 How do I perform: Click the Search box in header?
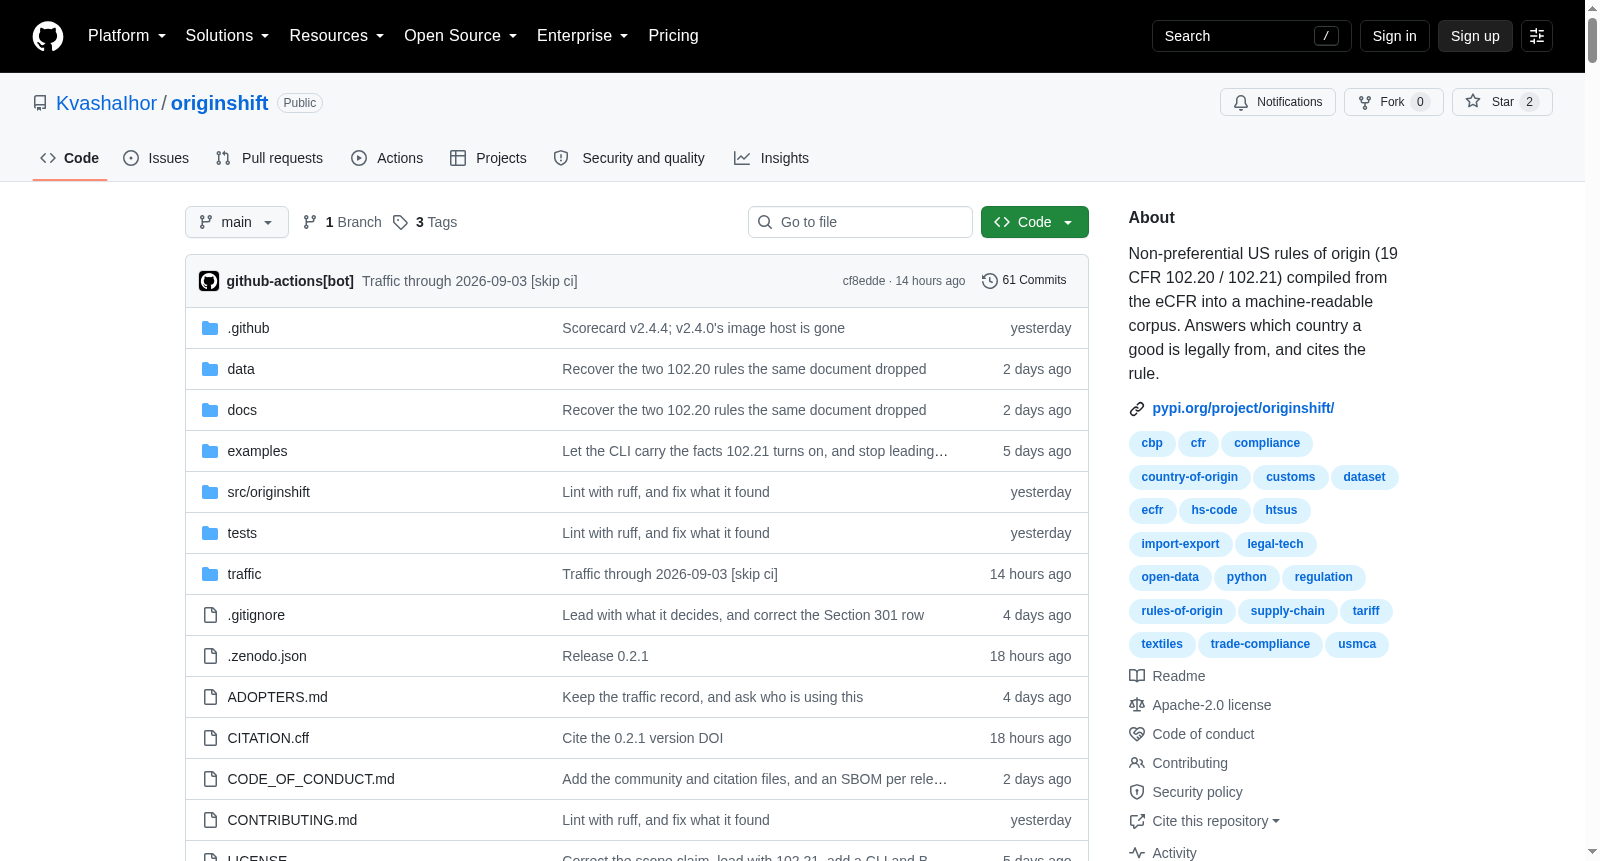tap(1252, 36)
